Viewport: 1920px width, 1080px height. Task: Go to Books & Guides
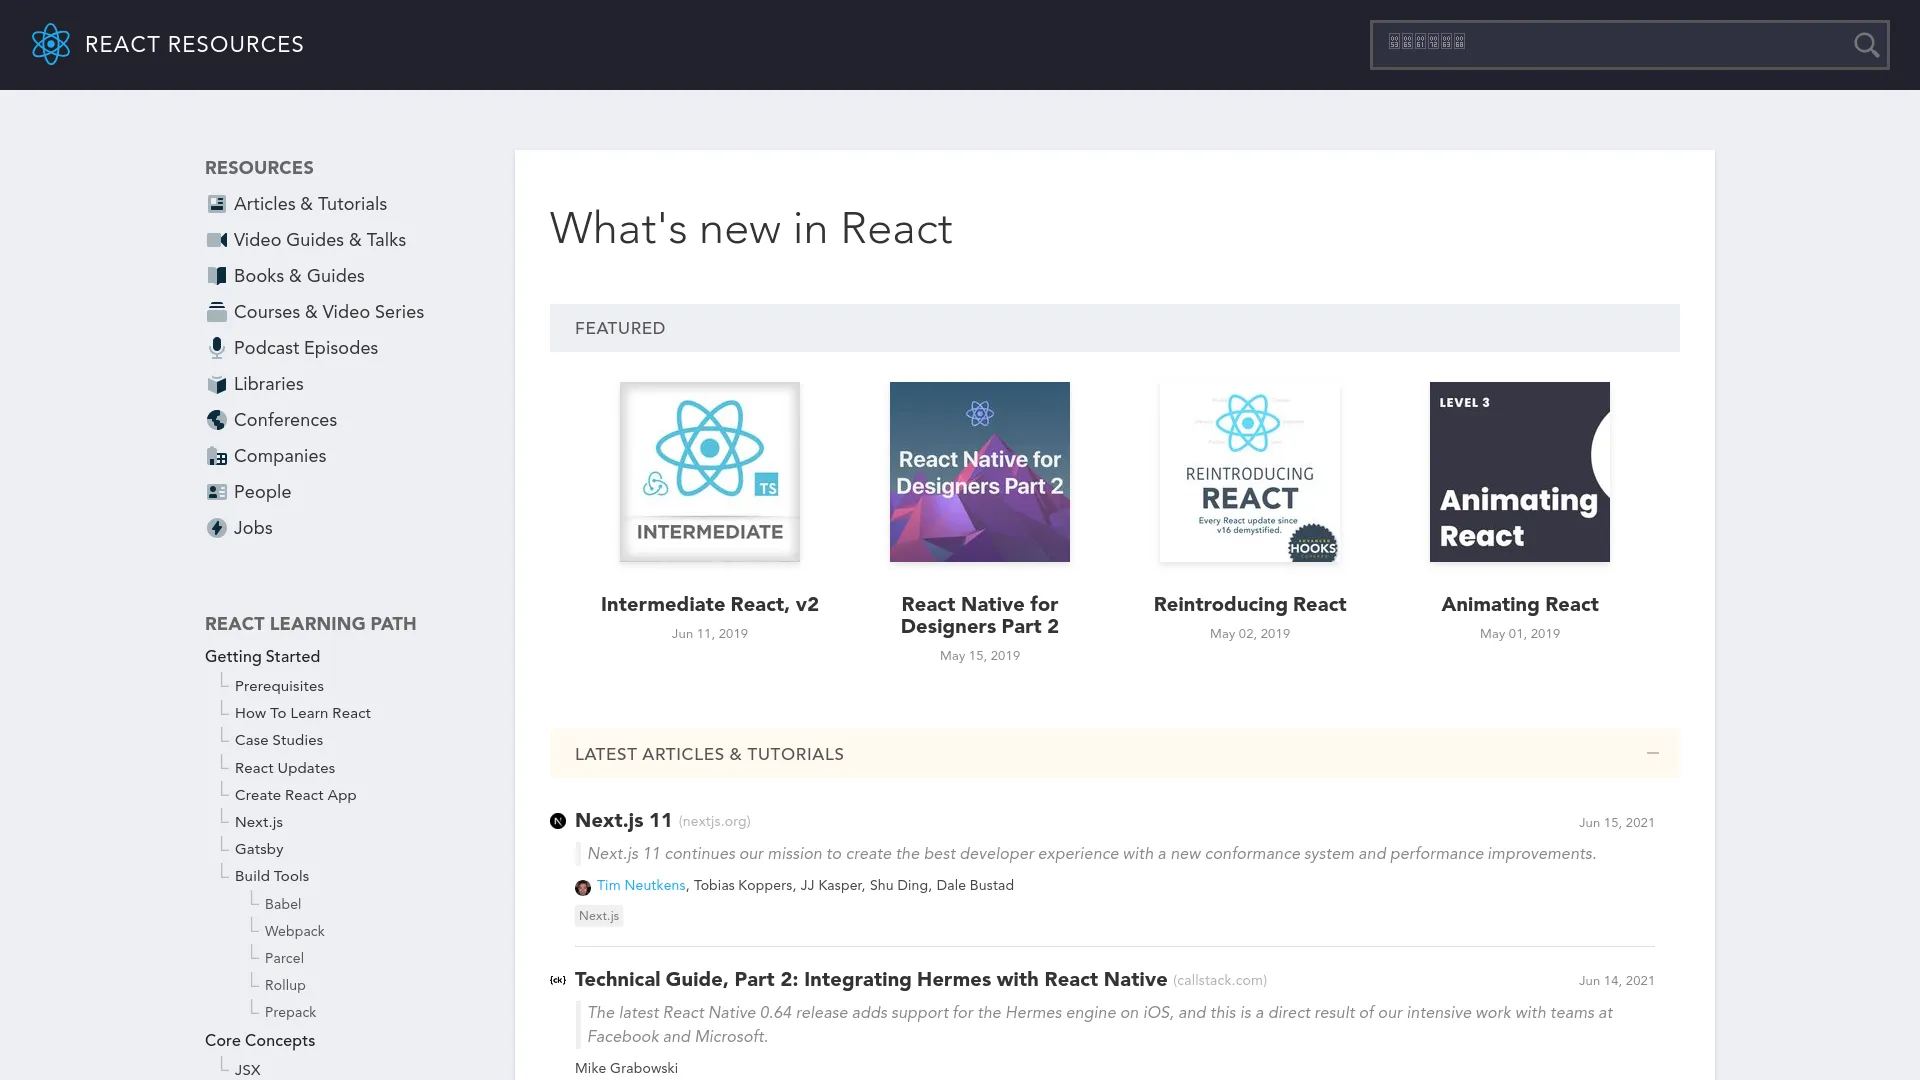299,276
